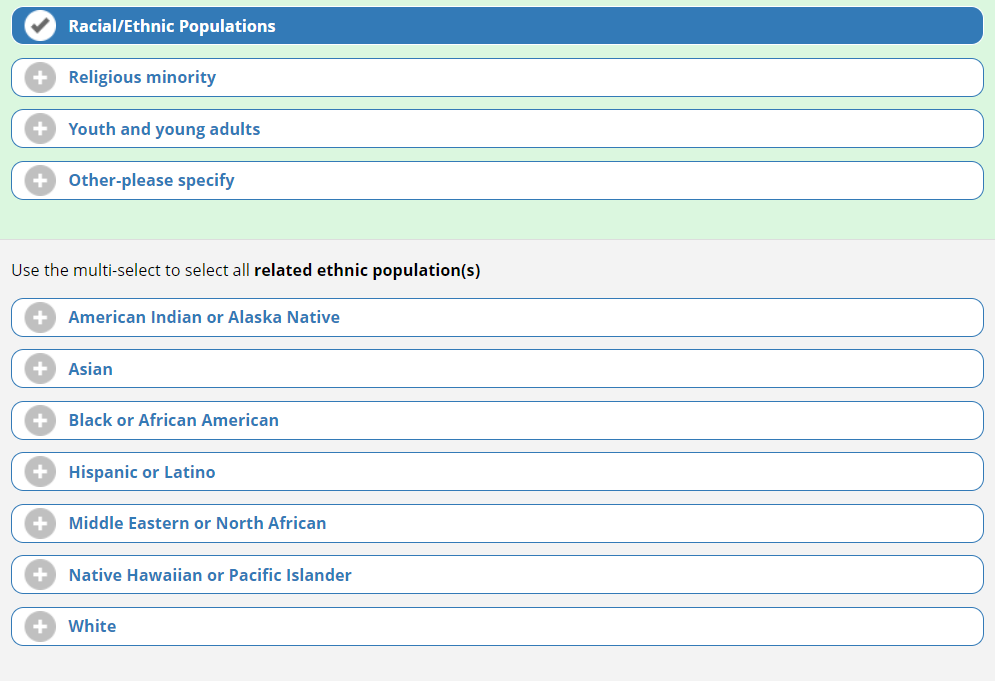This screenshot has width=995, height=681.
Task: Click the plus icon next to Hispanic or Latino
Action: coord(40,472)
